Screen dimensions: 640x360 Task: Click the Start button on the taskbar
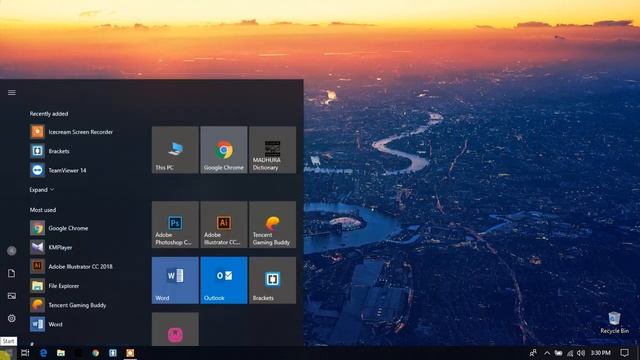coord(7,353)
